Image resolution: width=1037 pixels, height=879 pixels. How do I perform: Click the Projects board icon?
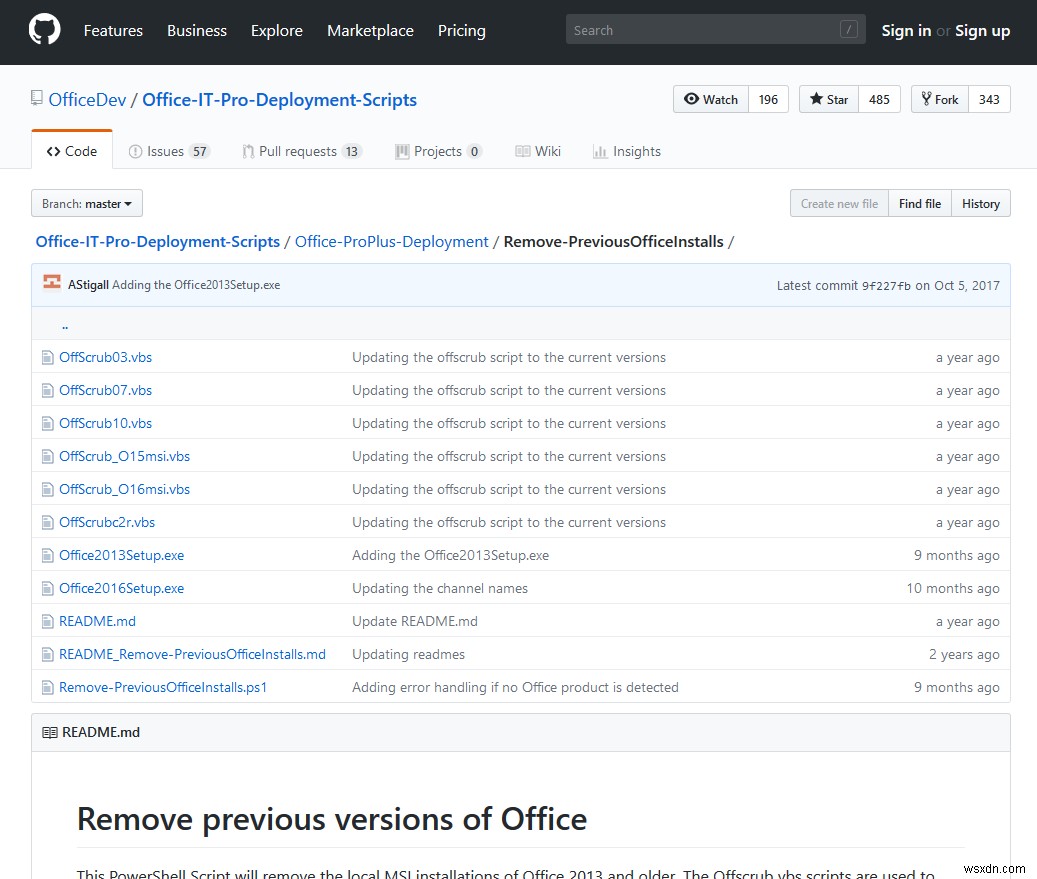click(x=404, y=151)
